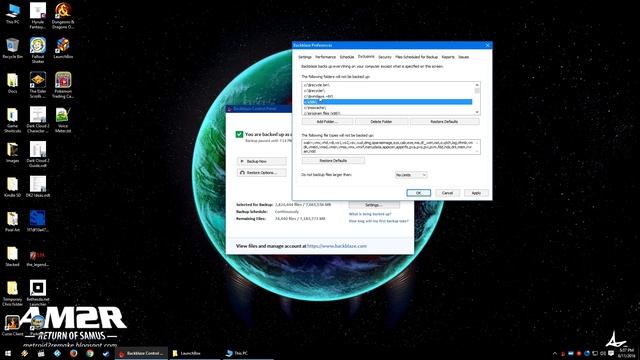
Task: Restore Defaults for excluded file types
Action: [333, 161]
